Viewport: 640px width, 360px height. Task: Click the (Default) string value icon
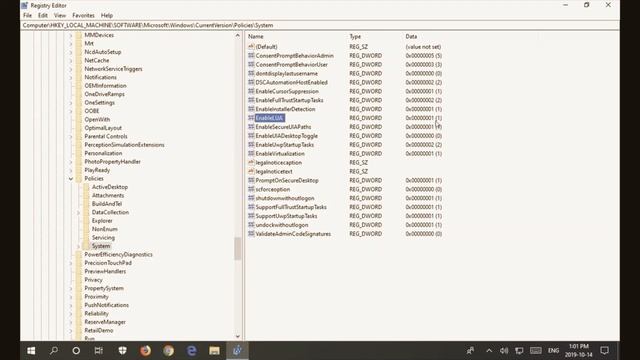click(x=251, y=47)
